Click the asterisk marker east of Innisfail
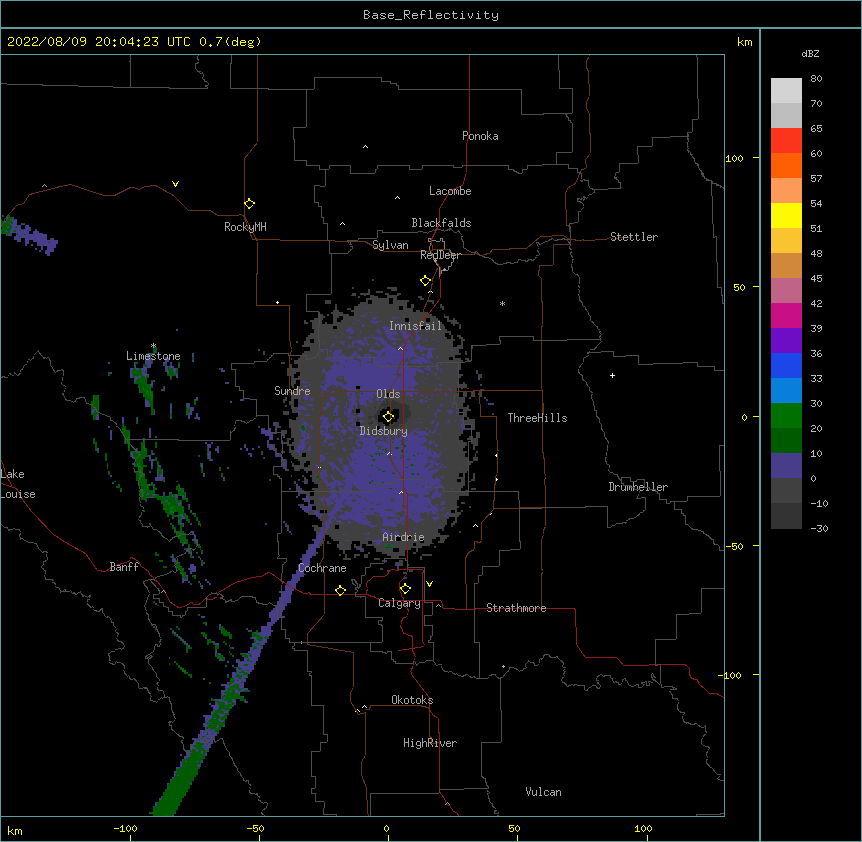This screenshot has width=862, height=842. point(502,304)
